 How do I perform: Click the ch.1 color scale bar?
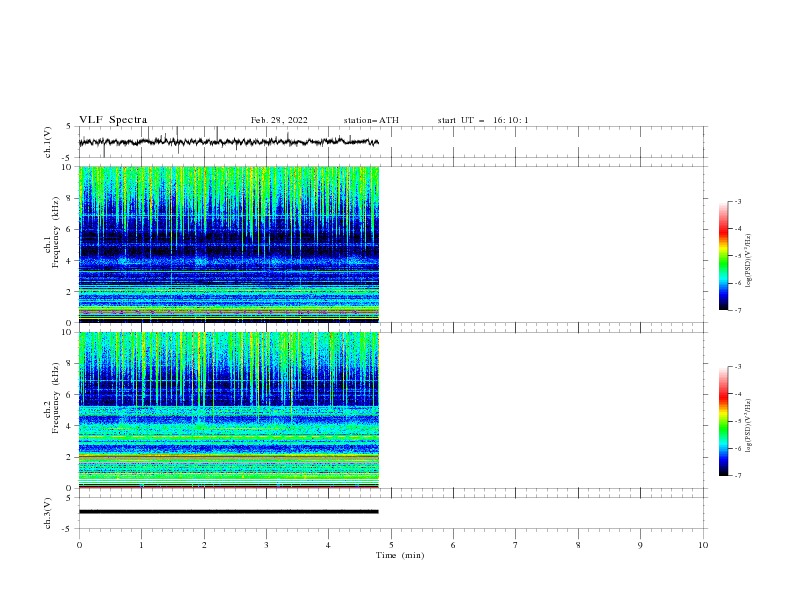point(723,256)
